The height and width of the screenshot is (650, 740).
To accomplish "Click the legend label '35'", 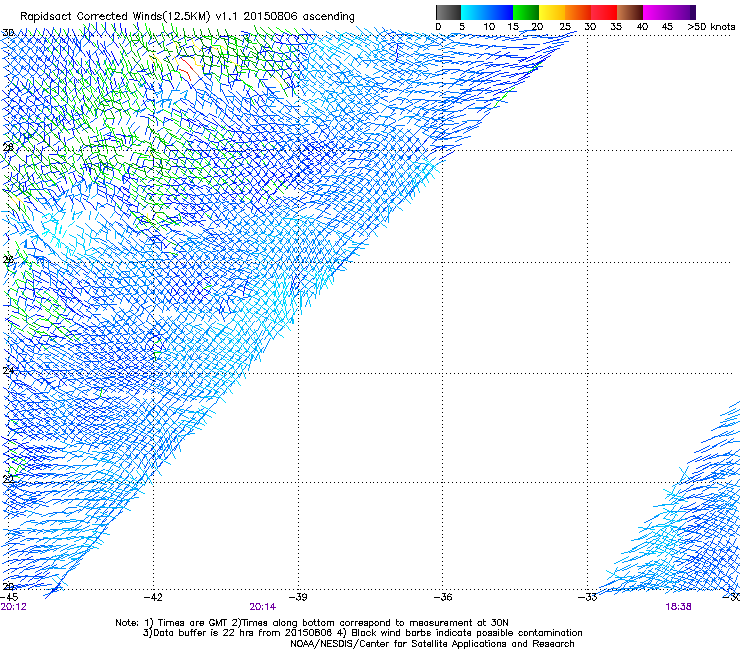I will click(x=616, y=26).
